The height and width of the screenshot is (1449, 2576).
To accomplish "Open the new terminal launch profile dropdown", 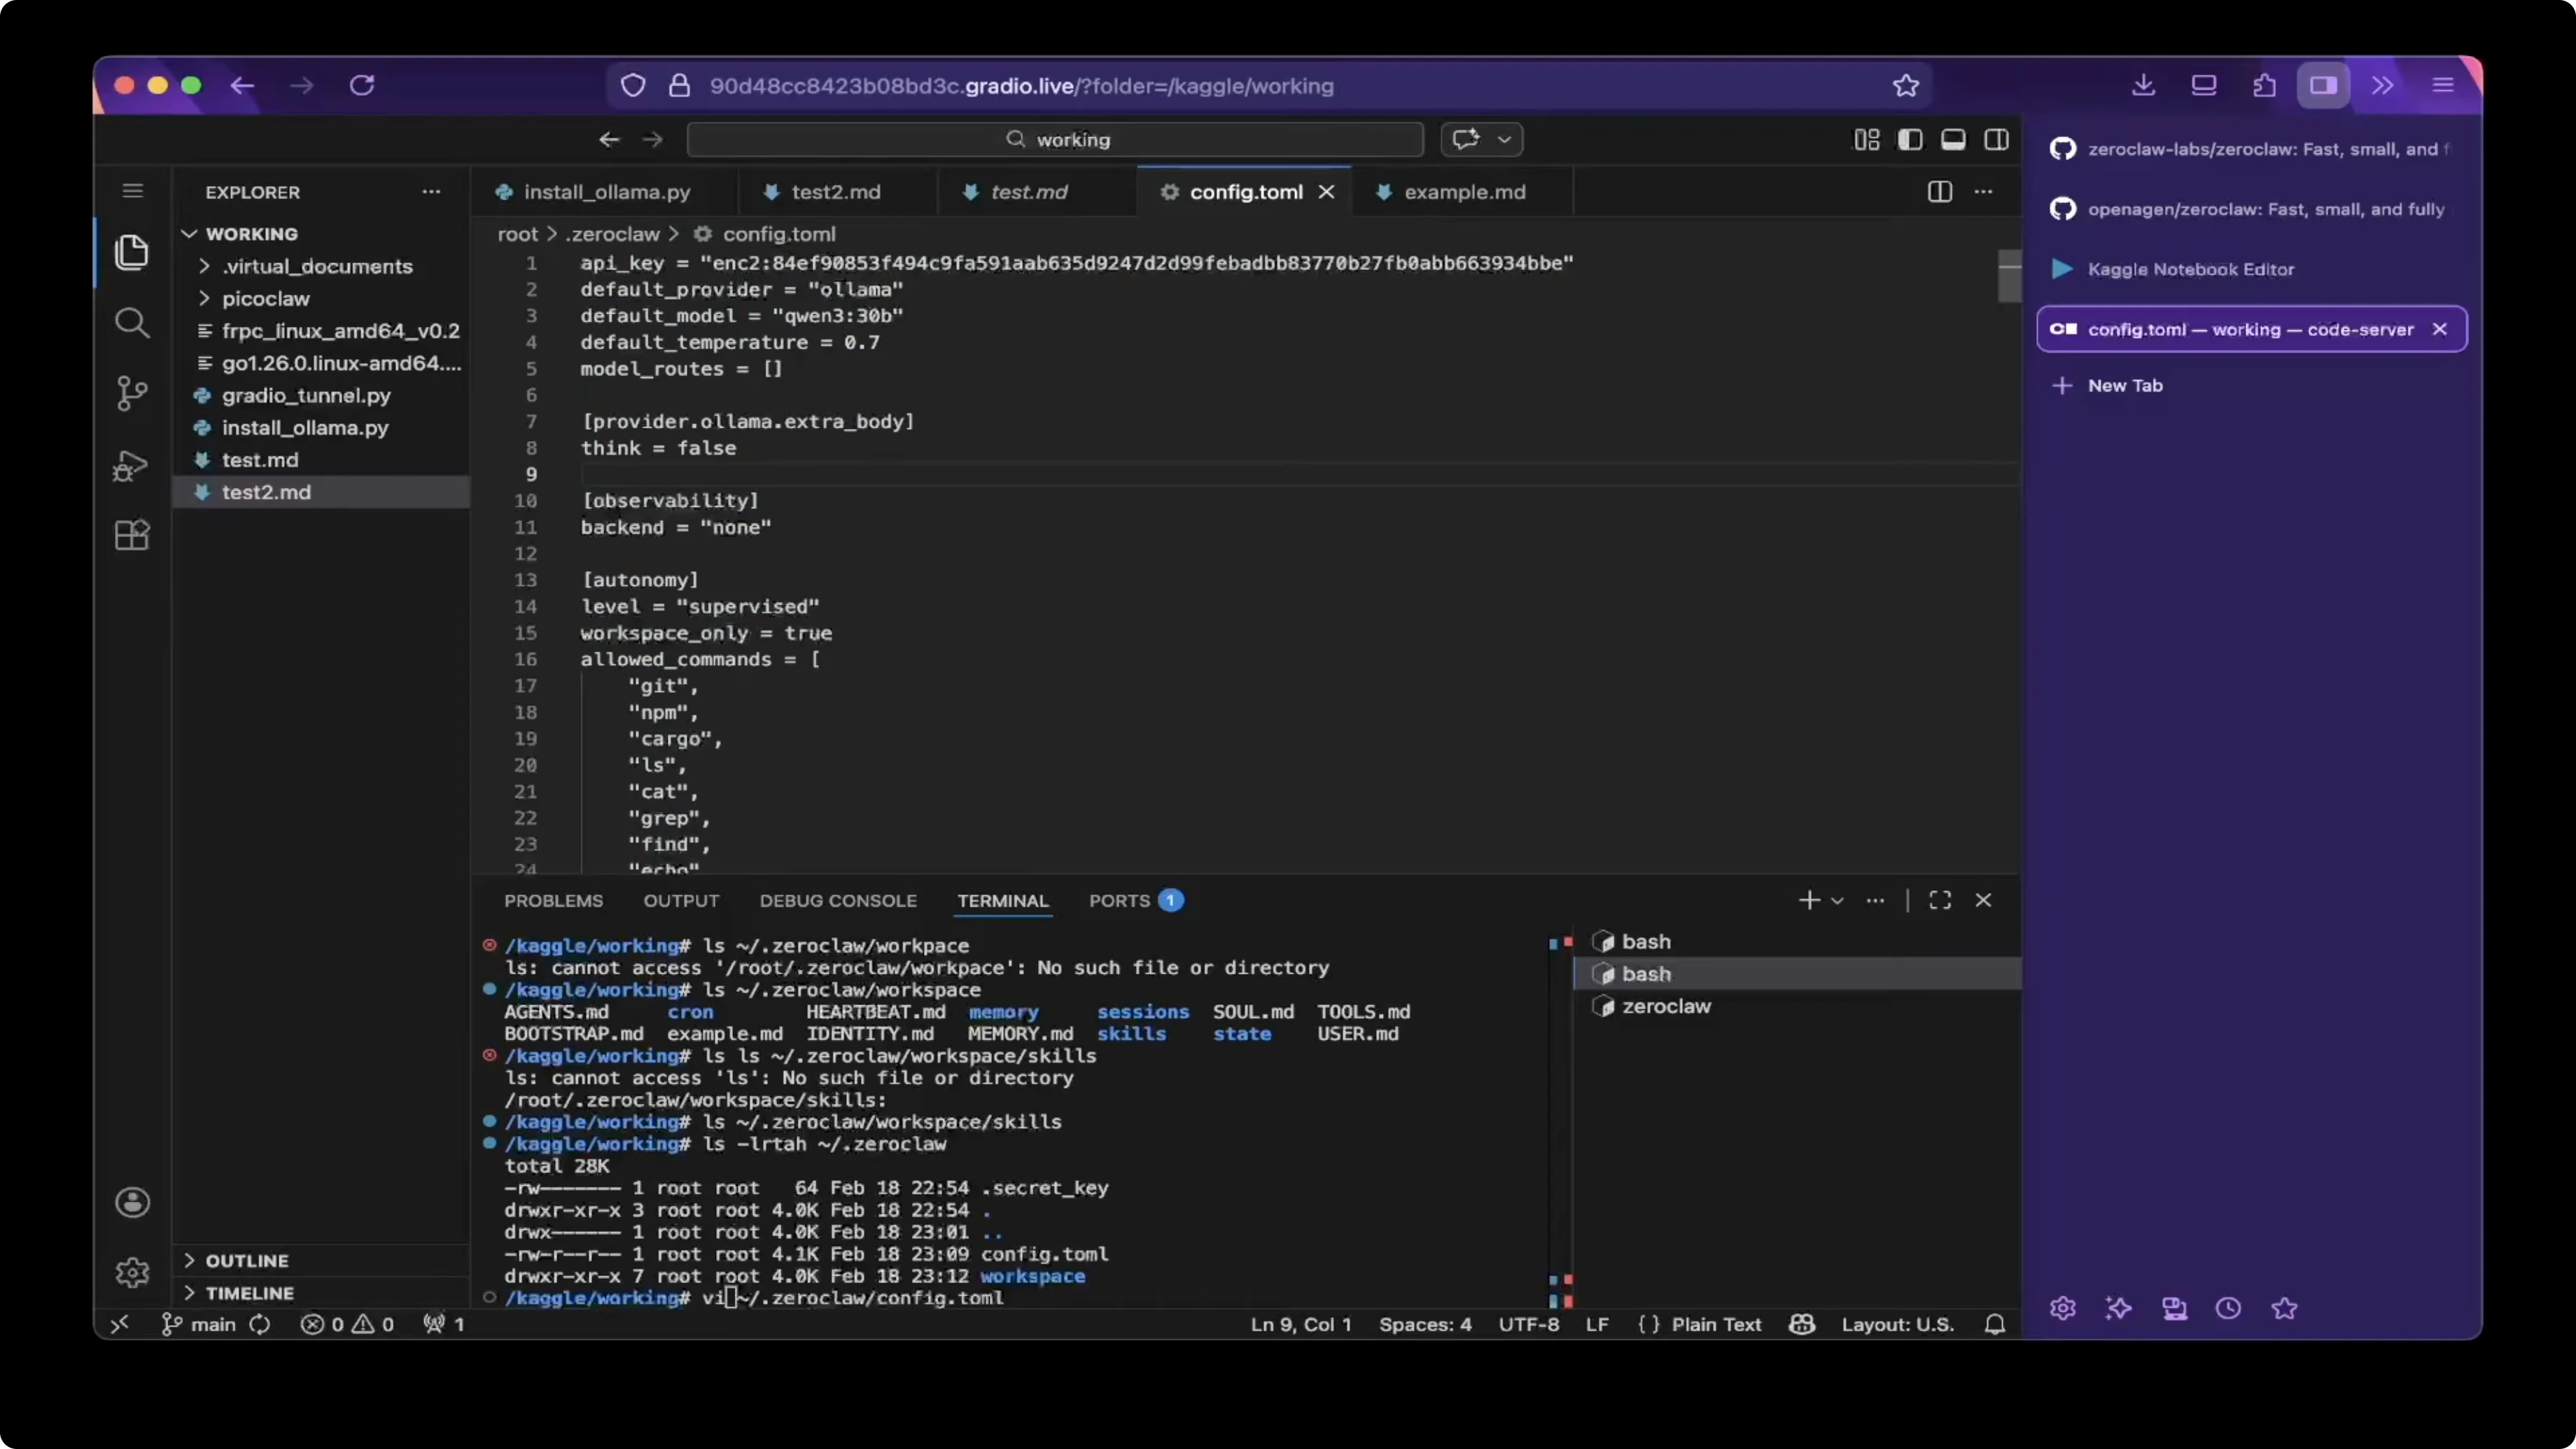I will 1837,900.
